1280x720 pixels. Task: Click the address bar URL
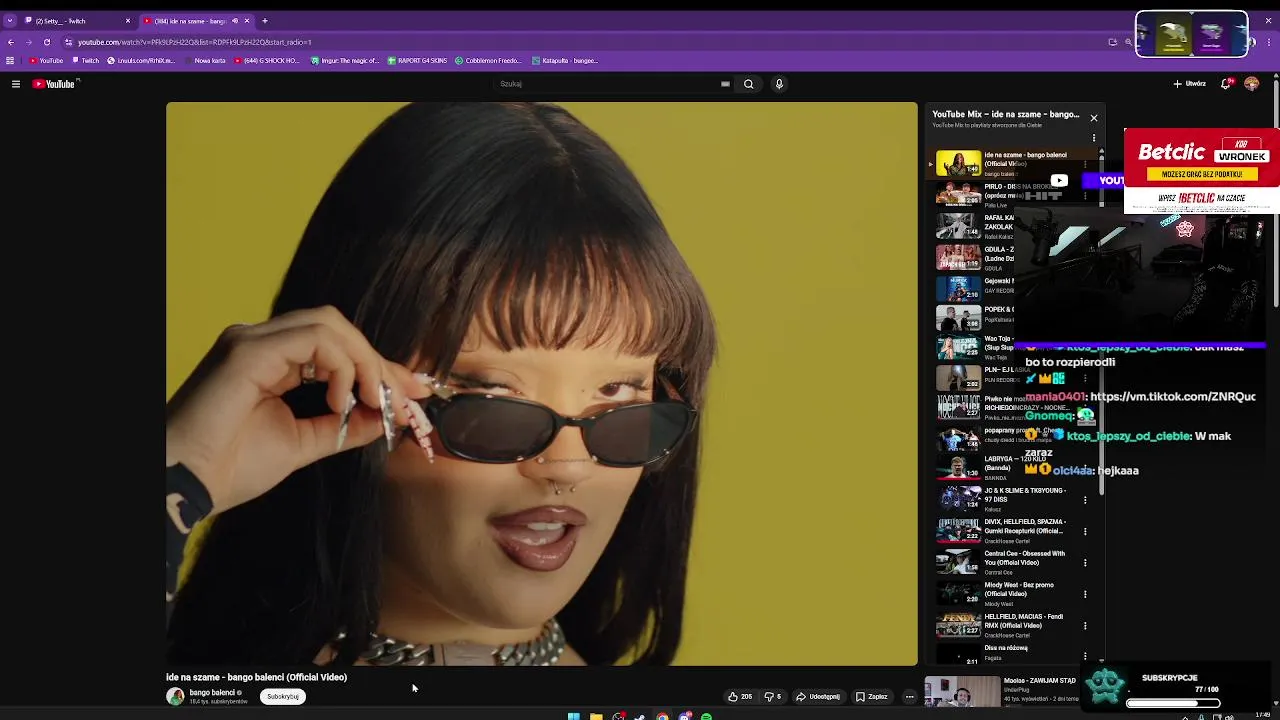[x=195, y=42]
